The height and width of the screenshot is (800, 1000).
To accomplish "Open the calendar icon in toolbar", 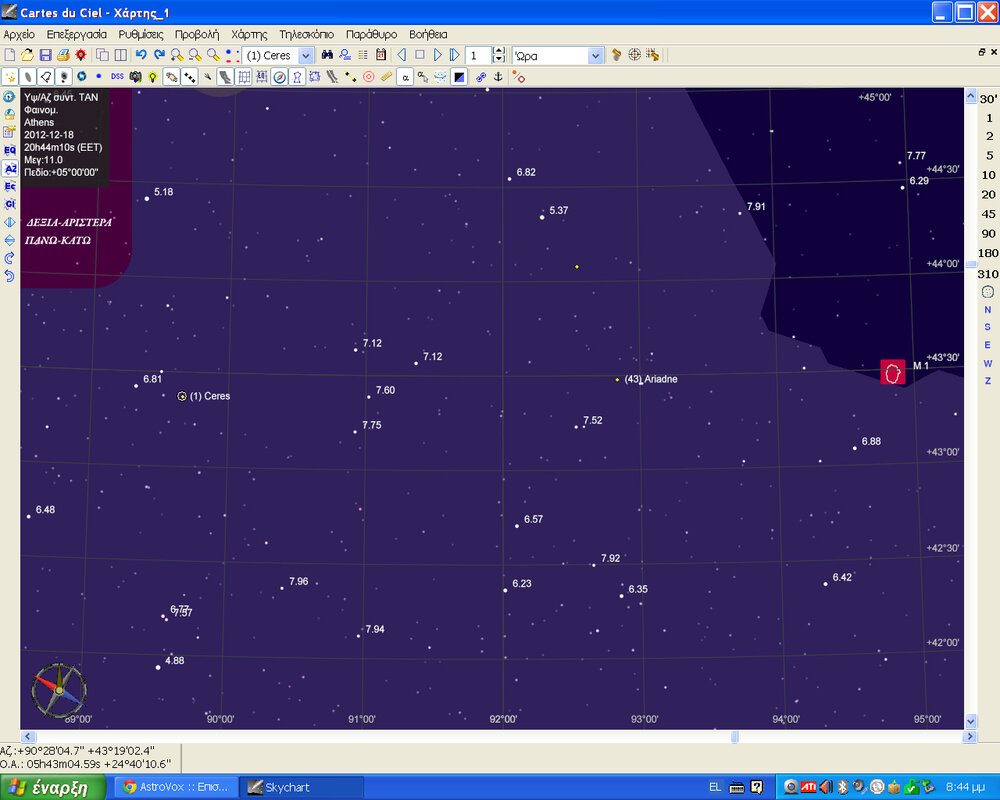I will pos(381,55).
